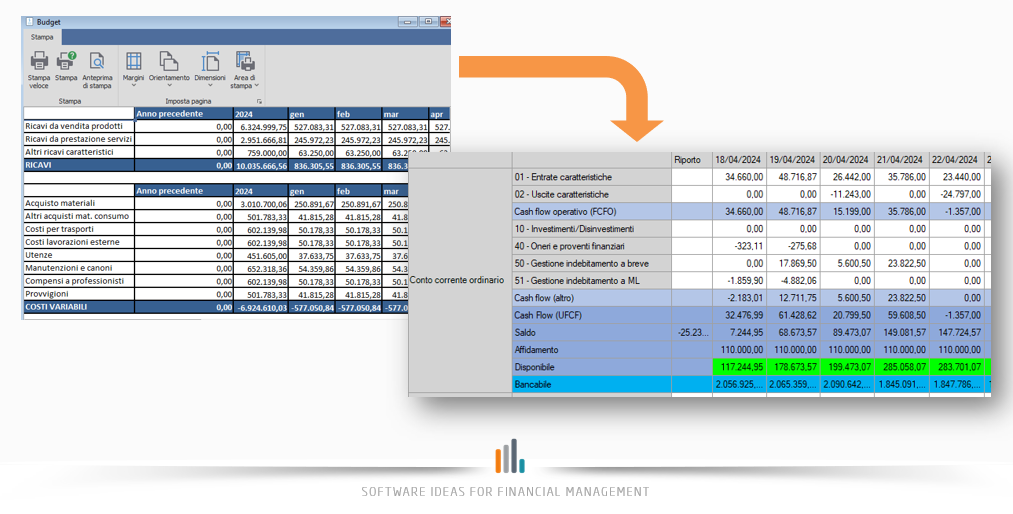Click the gen column header in RICAVI table

311,114
